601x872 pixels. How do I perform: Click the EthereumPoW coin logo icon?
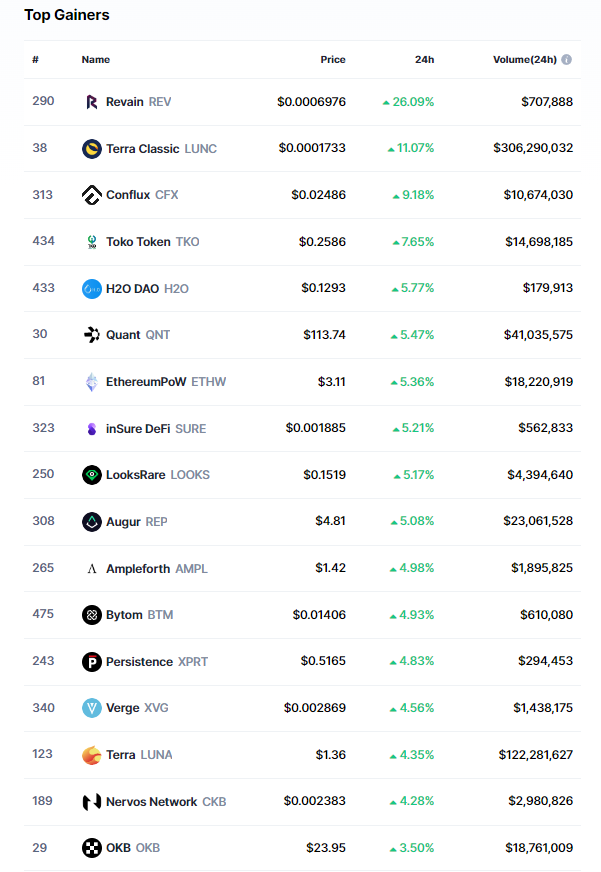[x=92, y=382]
